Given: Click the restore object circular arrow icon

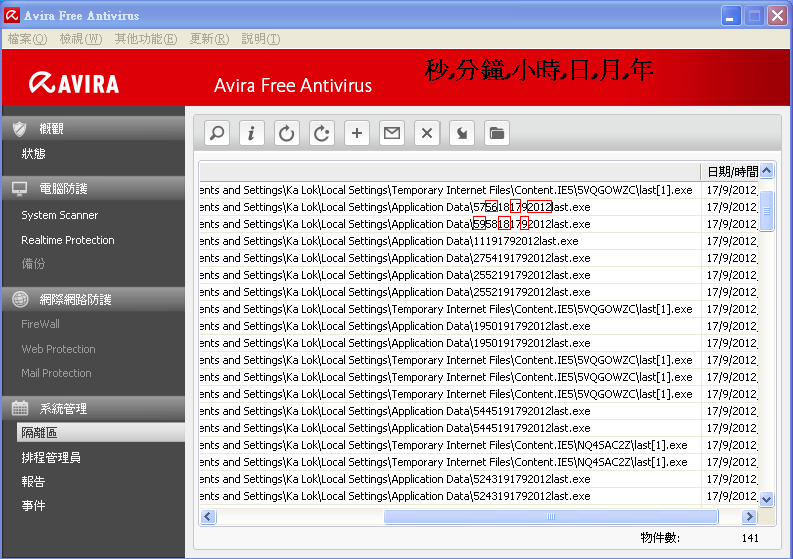Looking at the screenshot, I should [287, 133].
